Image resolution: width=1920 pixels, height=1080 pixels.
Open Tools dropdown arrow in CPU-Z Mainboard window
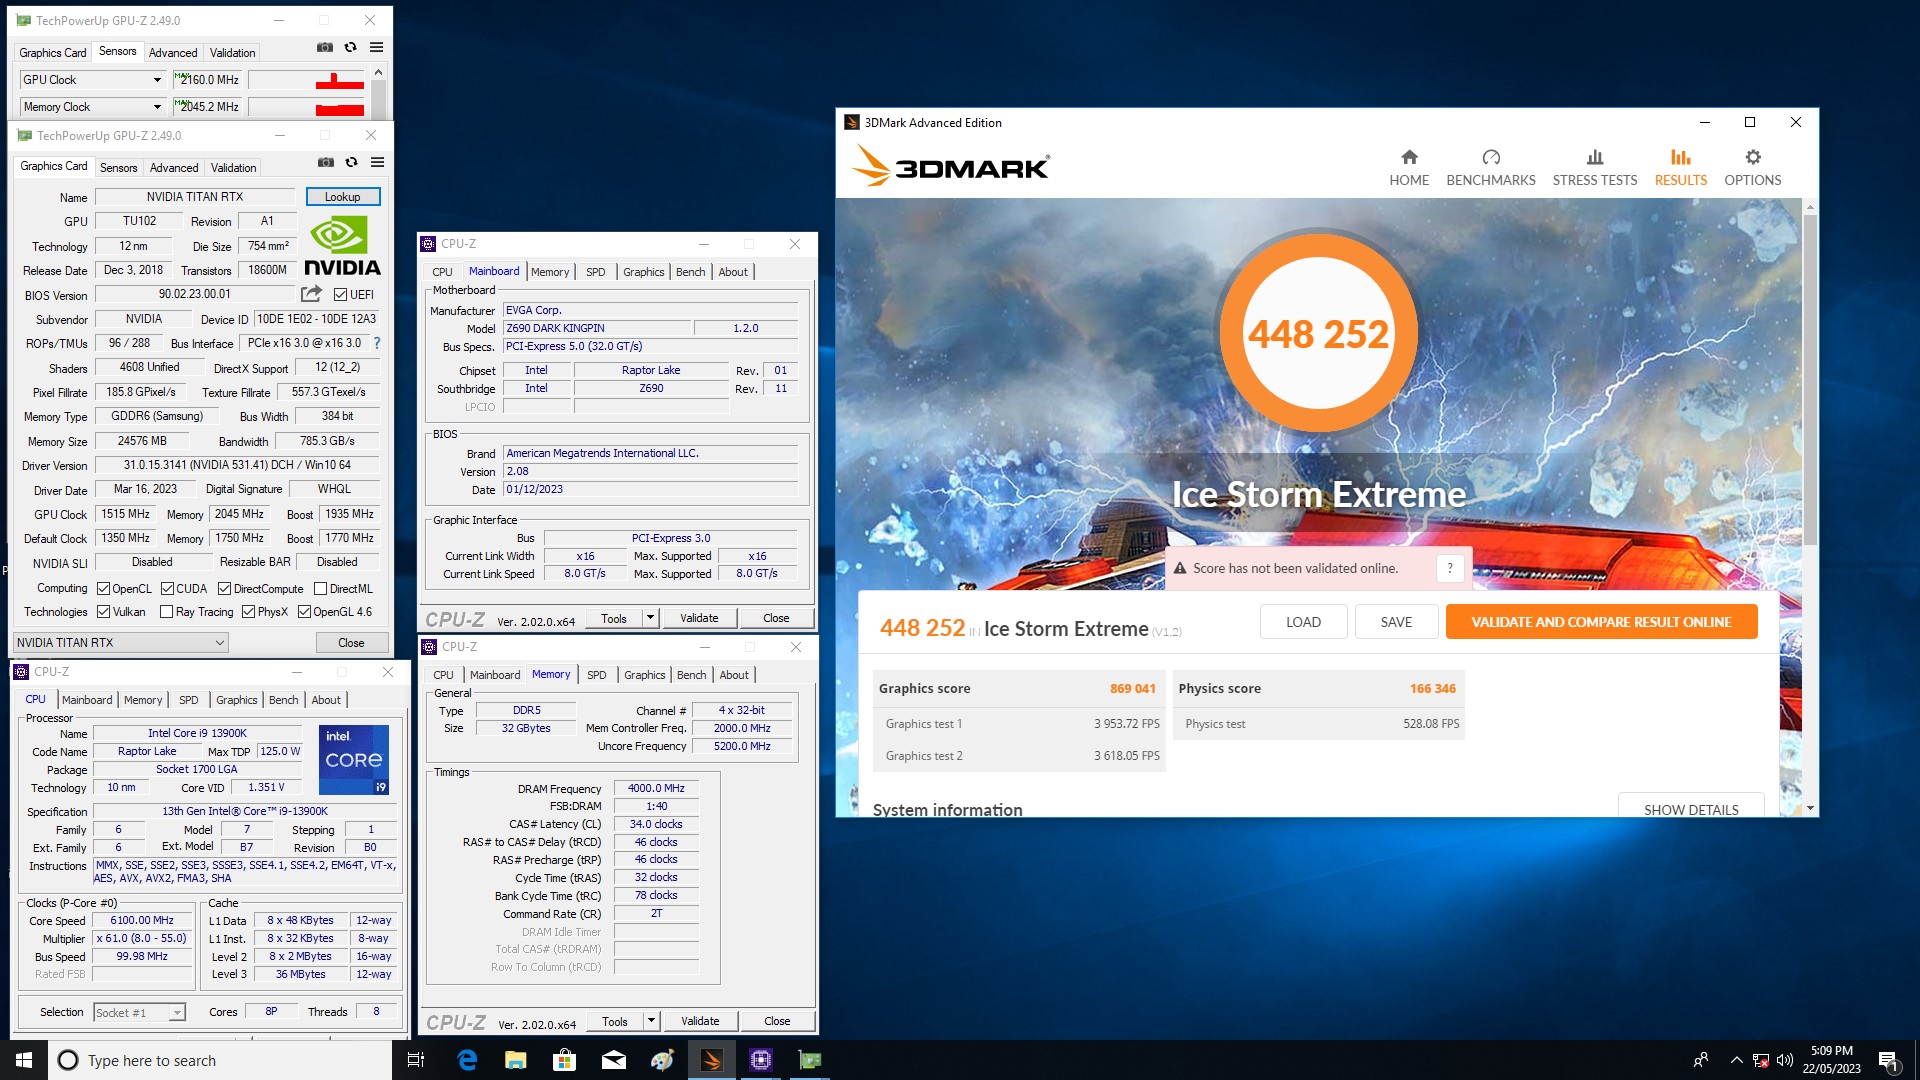650,618
